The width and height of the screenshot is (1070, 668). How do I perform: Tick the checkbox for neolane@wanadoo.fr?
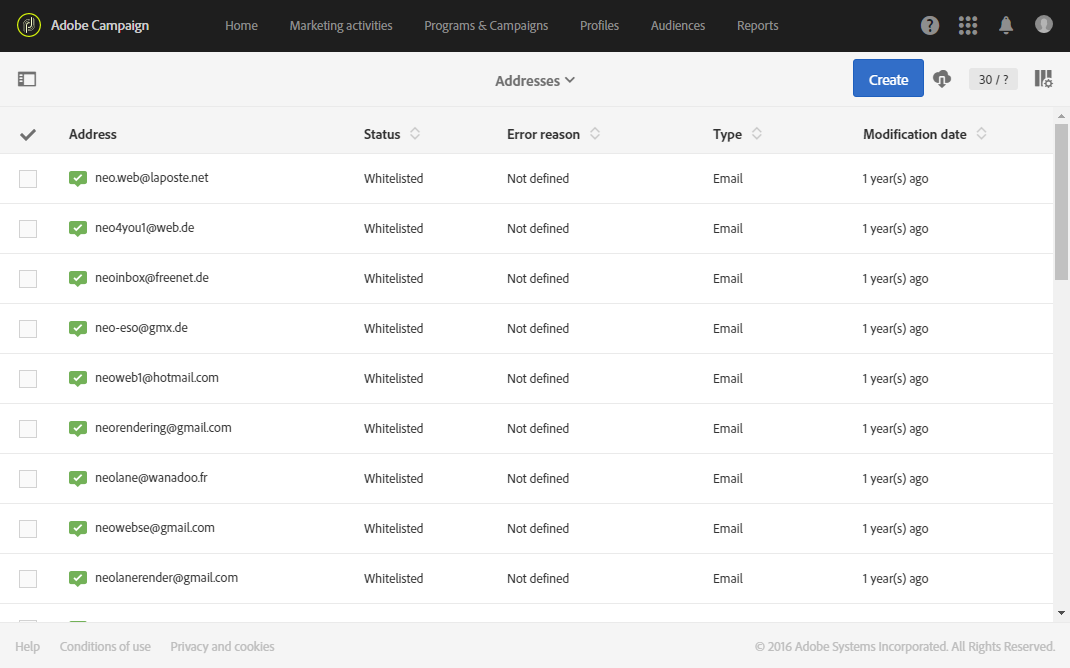click(28, 479)
